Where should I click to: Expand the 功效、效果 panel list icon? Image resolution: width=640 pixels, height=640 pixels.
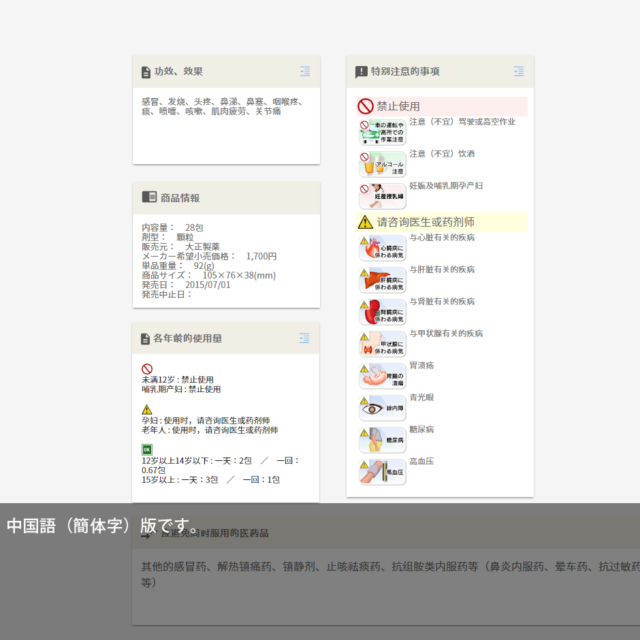point(304,71)
